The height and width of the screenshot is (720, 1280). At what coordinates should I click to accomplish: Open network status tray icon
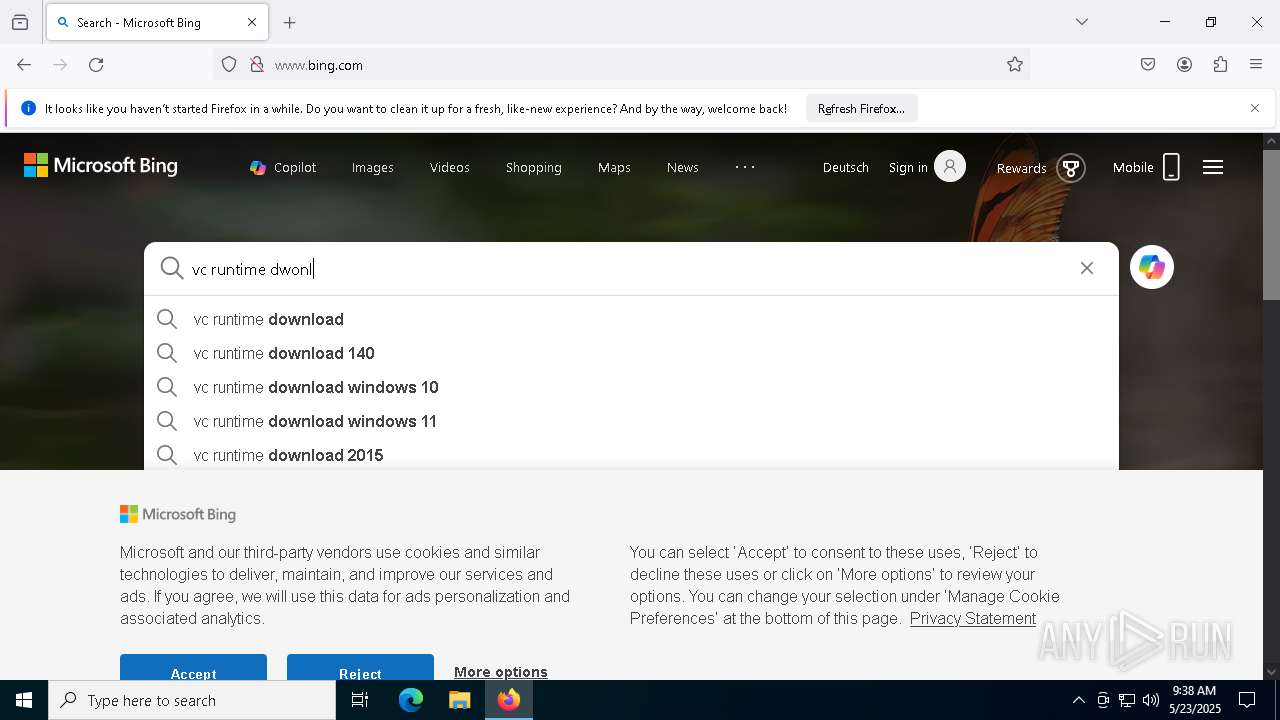1127,700
